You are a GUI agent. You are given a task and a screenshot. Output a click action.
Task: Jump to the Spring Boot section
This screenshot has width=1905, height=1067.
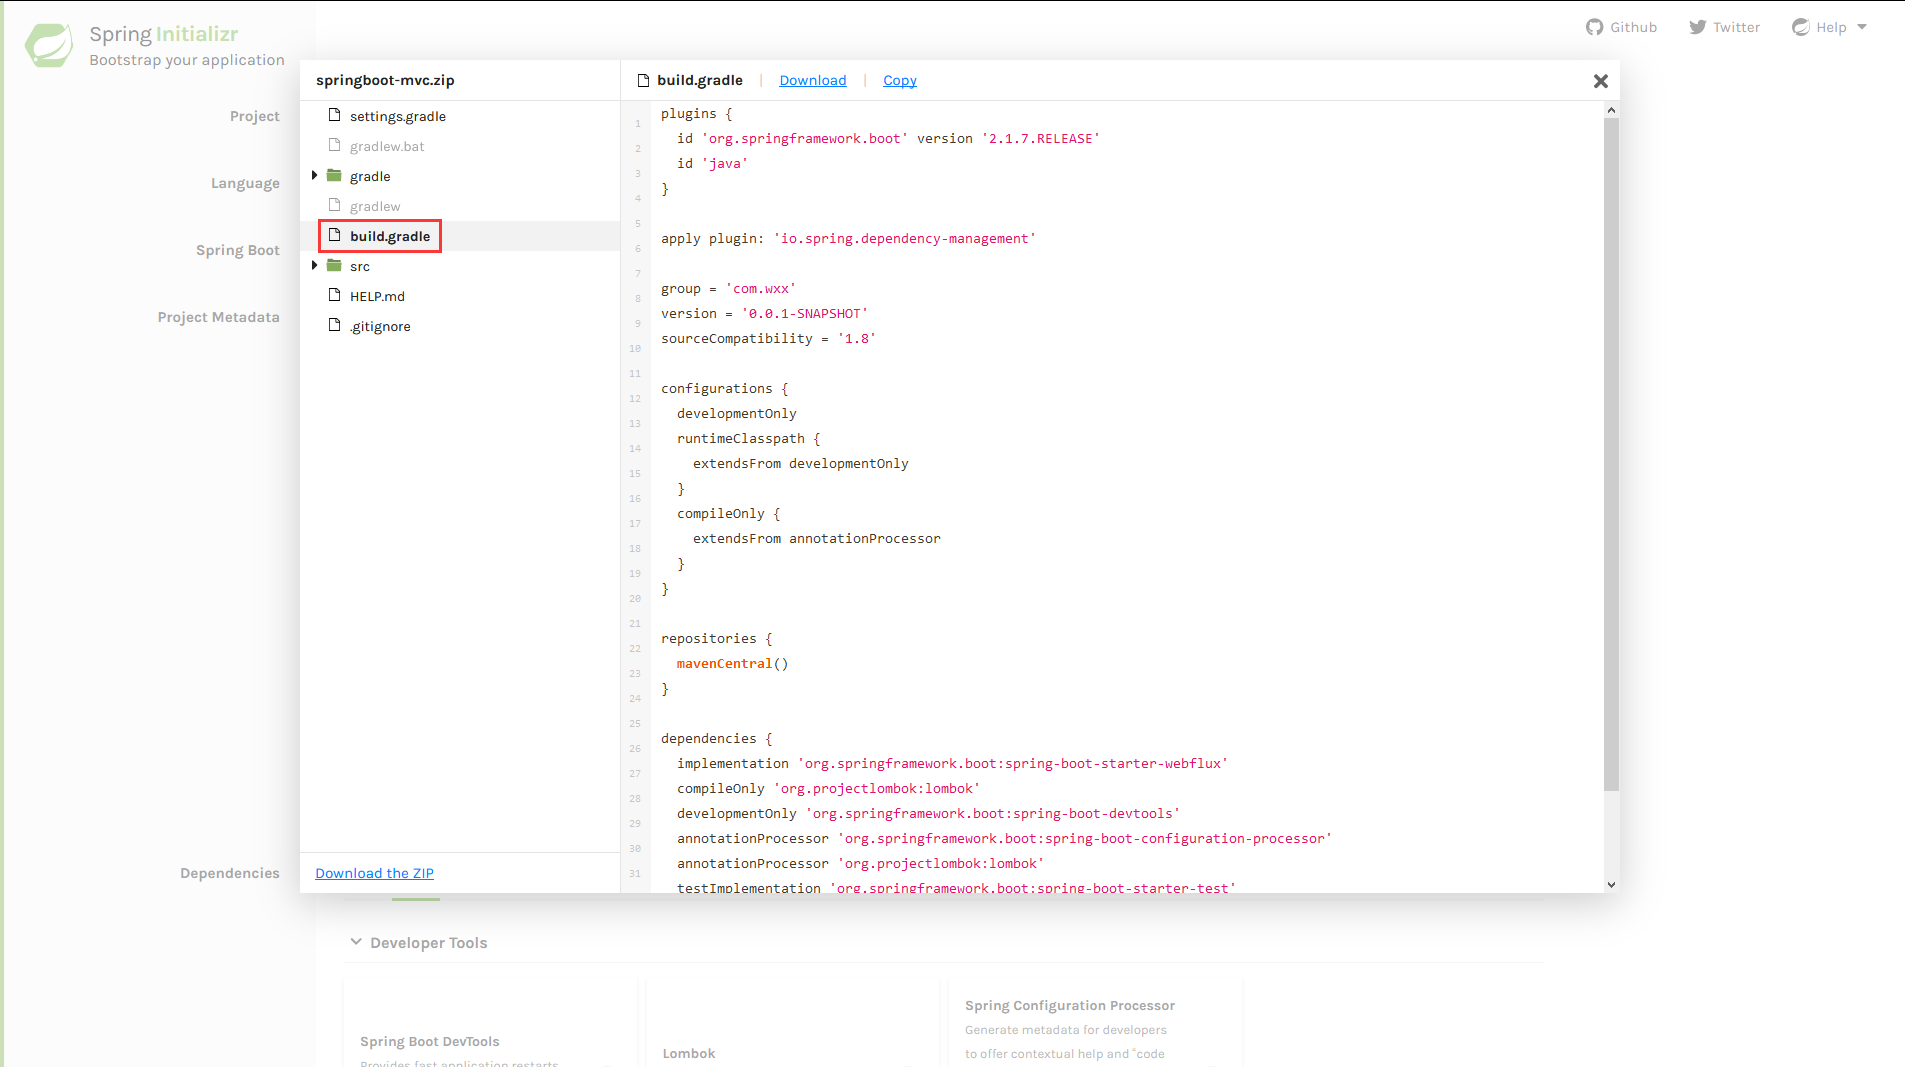[x=238, y=250]
